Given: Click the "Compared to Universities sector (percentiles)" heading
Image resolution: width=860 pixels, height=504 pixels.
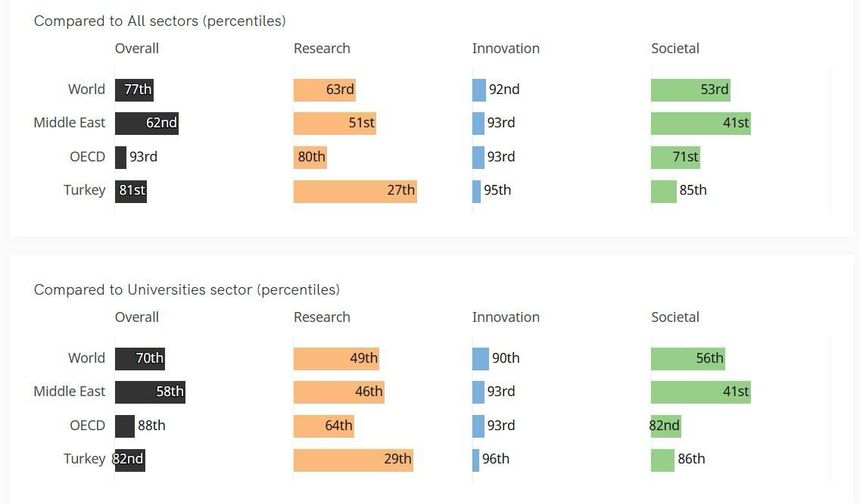Looking at the screenshot, I should pyautogui.click(x=187, y=290).
